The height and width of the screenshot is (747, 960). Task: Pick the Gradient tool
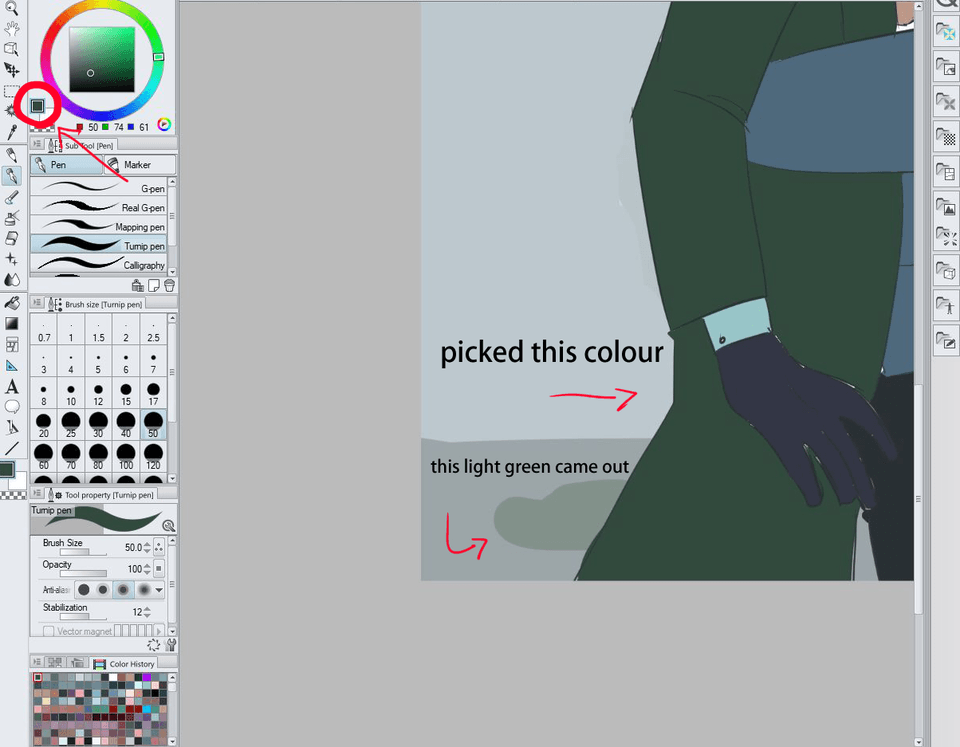tap(12, 323)
